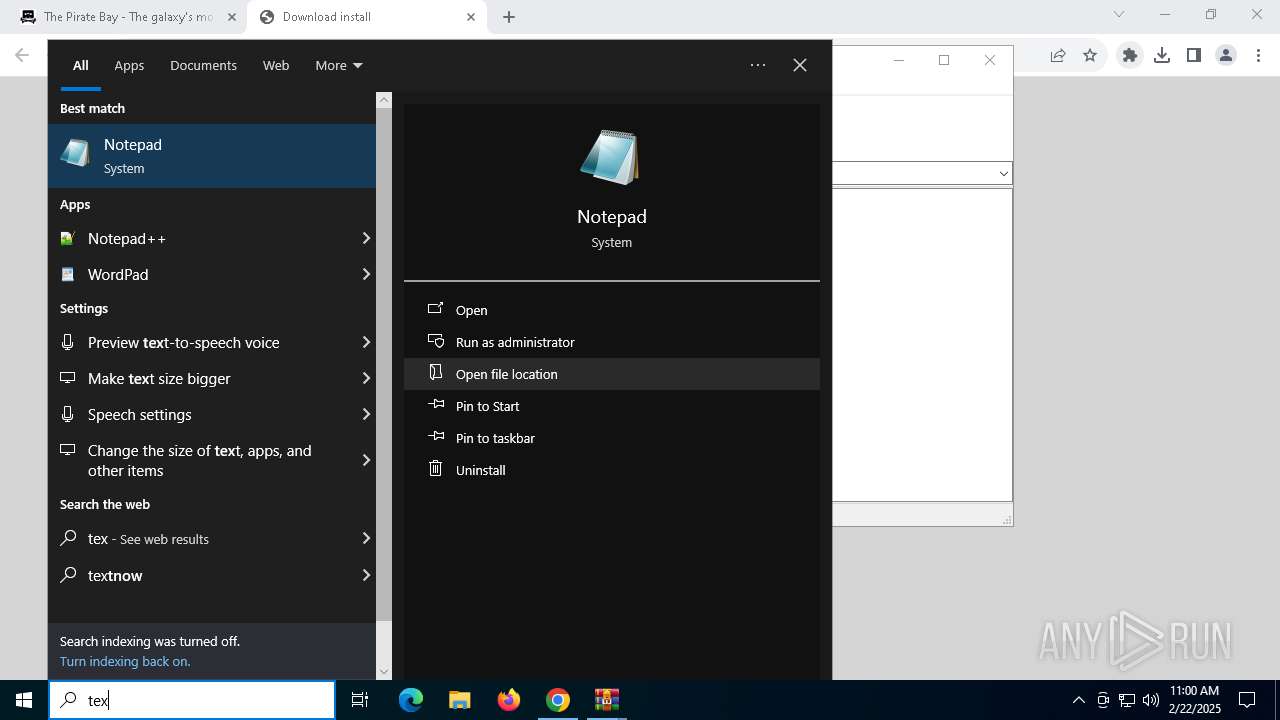Switch to the Web search tab
This screenshot has height=720, width=1280.
tap(276, 65)
